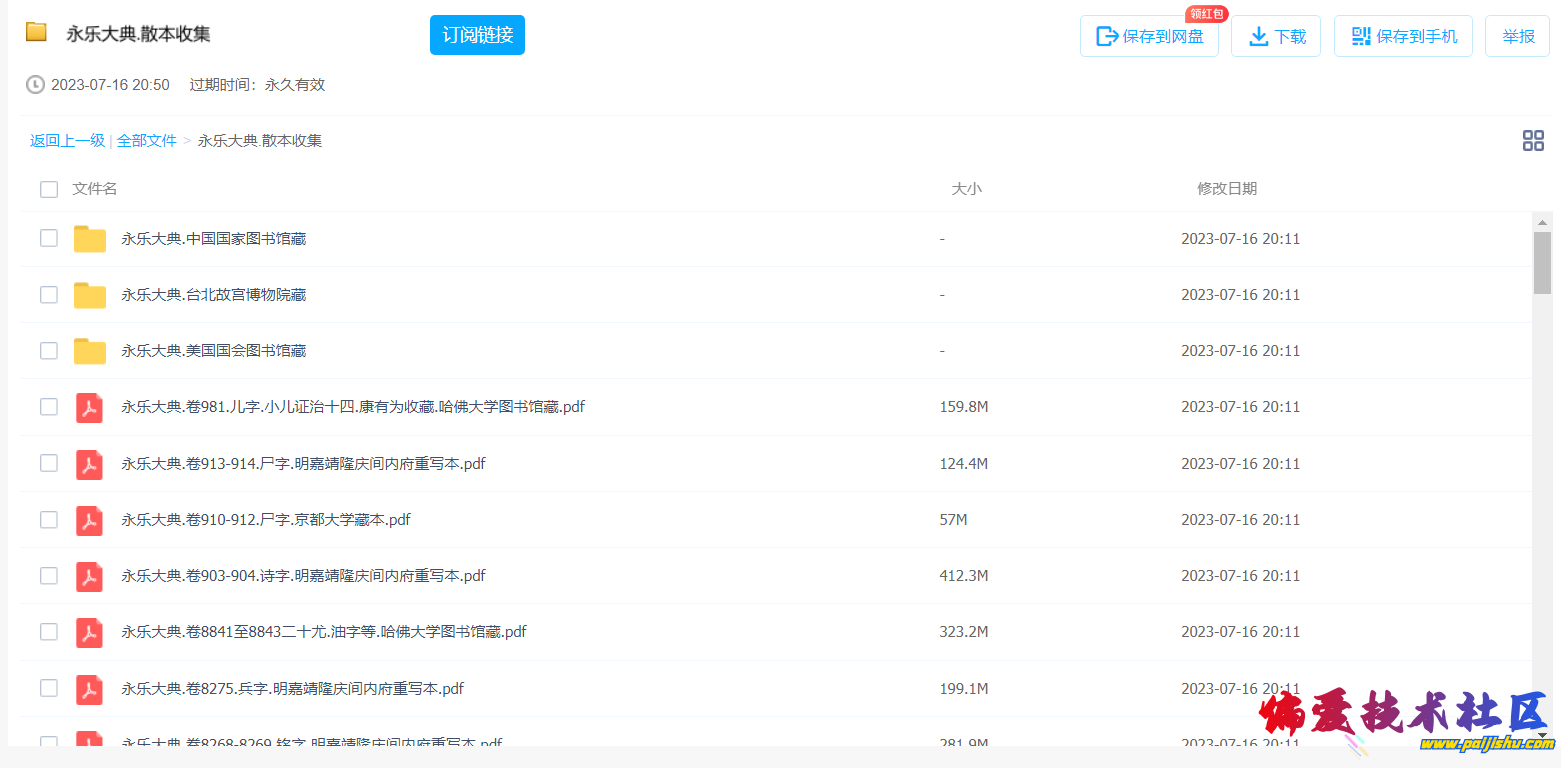Switch to grid view layout
This screenshot has height=768, width=1561.
[1533, 141]
